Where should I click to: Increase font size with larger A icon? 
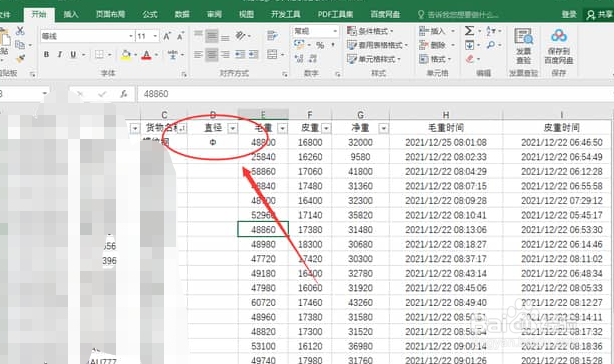[x=167, y=36]
